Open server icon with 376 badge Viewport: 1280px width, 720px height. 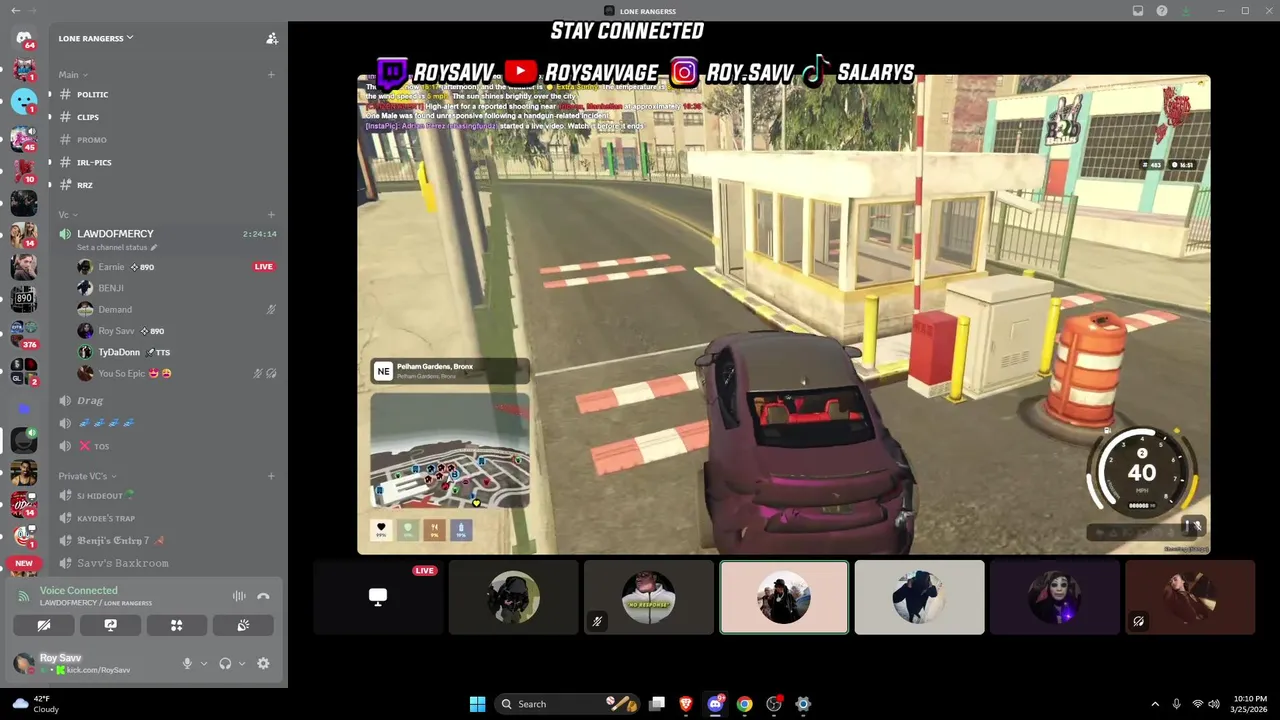(x=24, y=333)
